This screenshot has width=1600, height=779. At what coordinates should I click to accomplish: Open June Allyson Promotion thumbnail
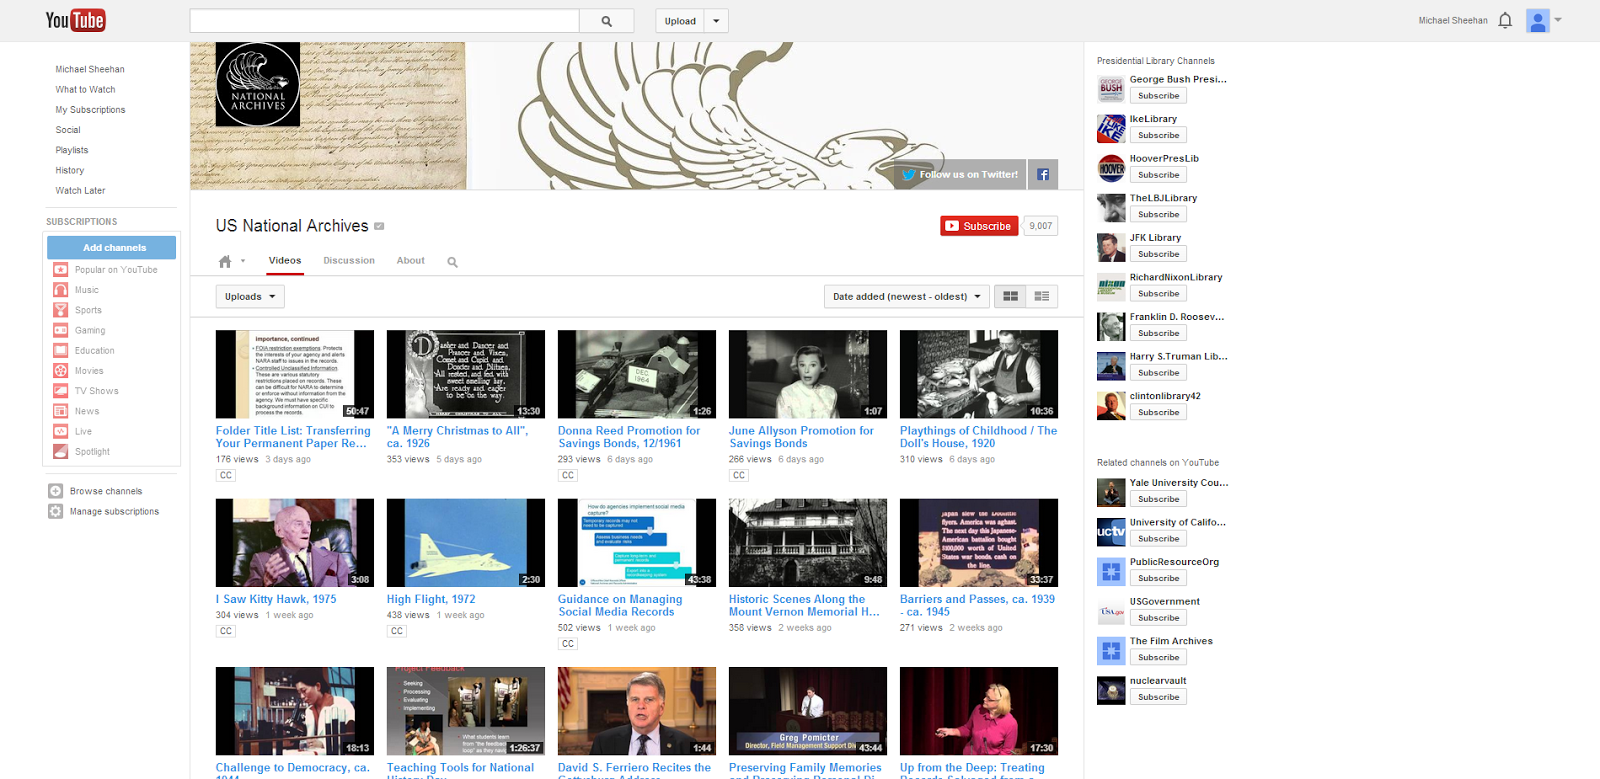coord(808,374)
